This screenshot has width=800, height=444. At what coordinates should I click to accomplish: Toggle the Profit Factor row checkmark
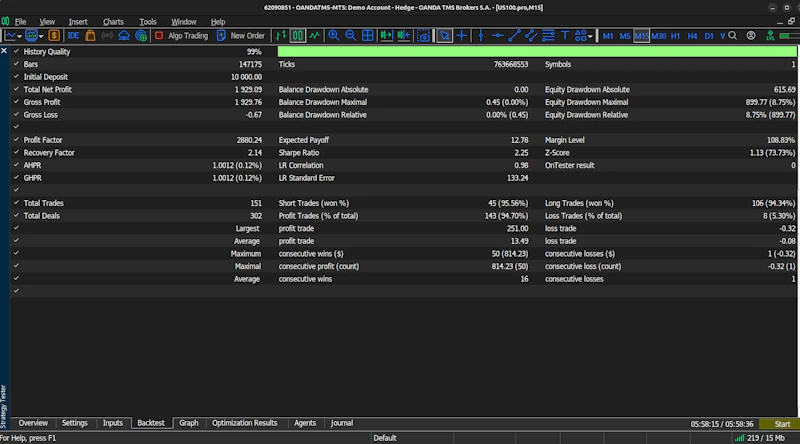tap(16, 139)
